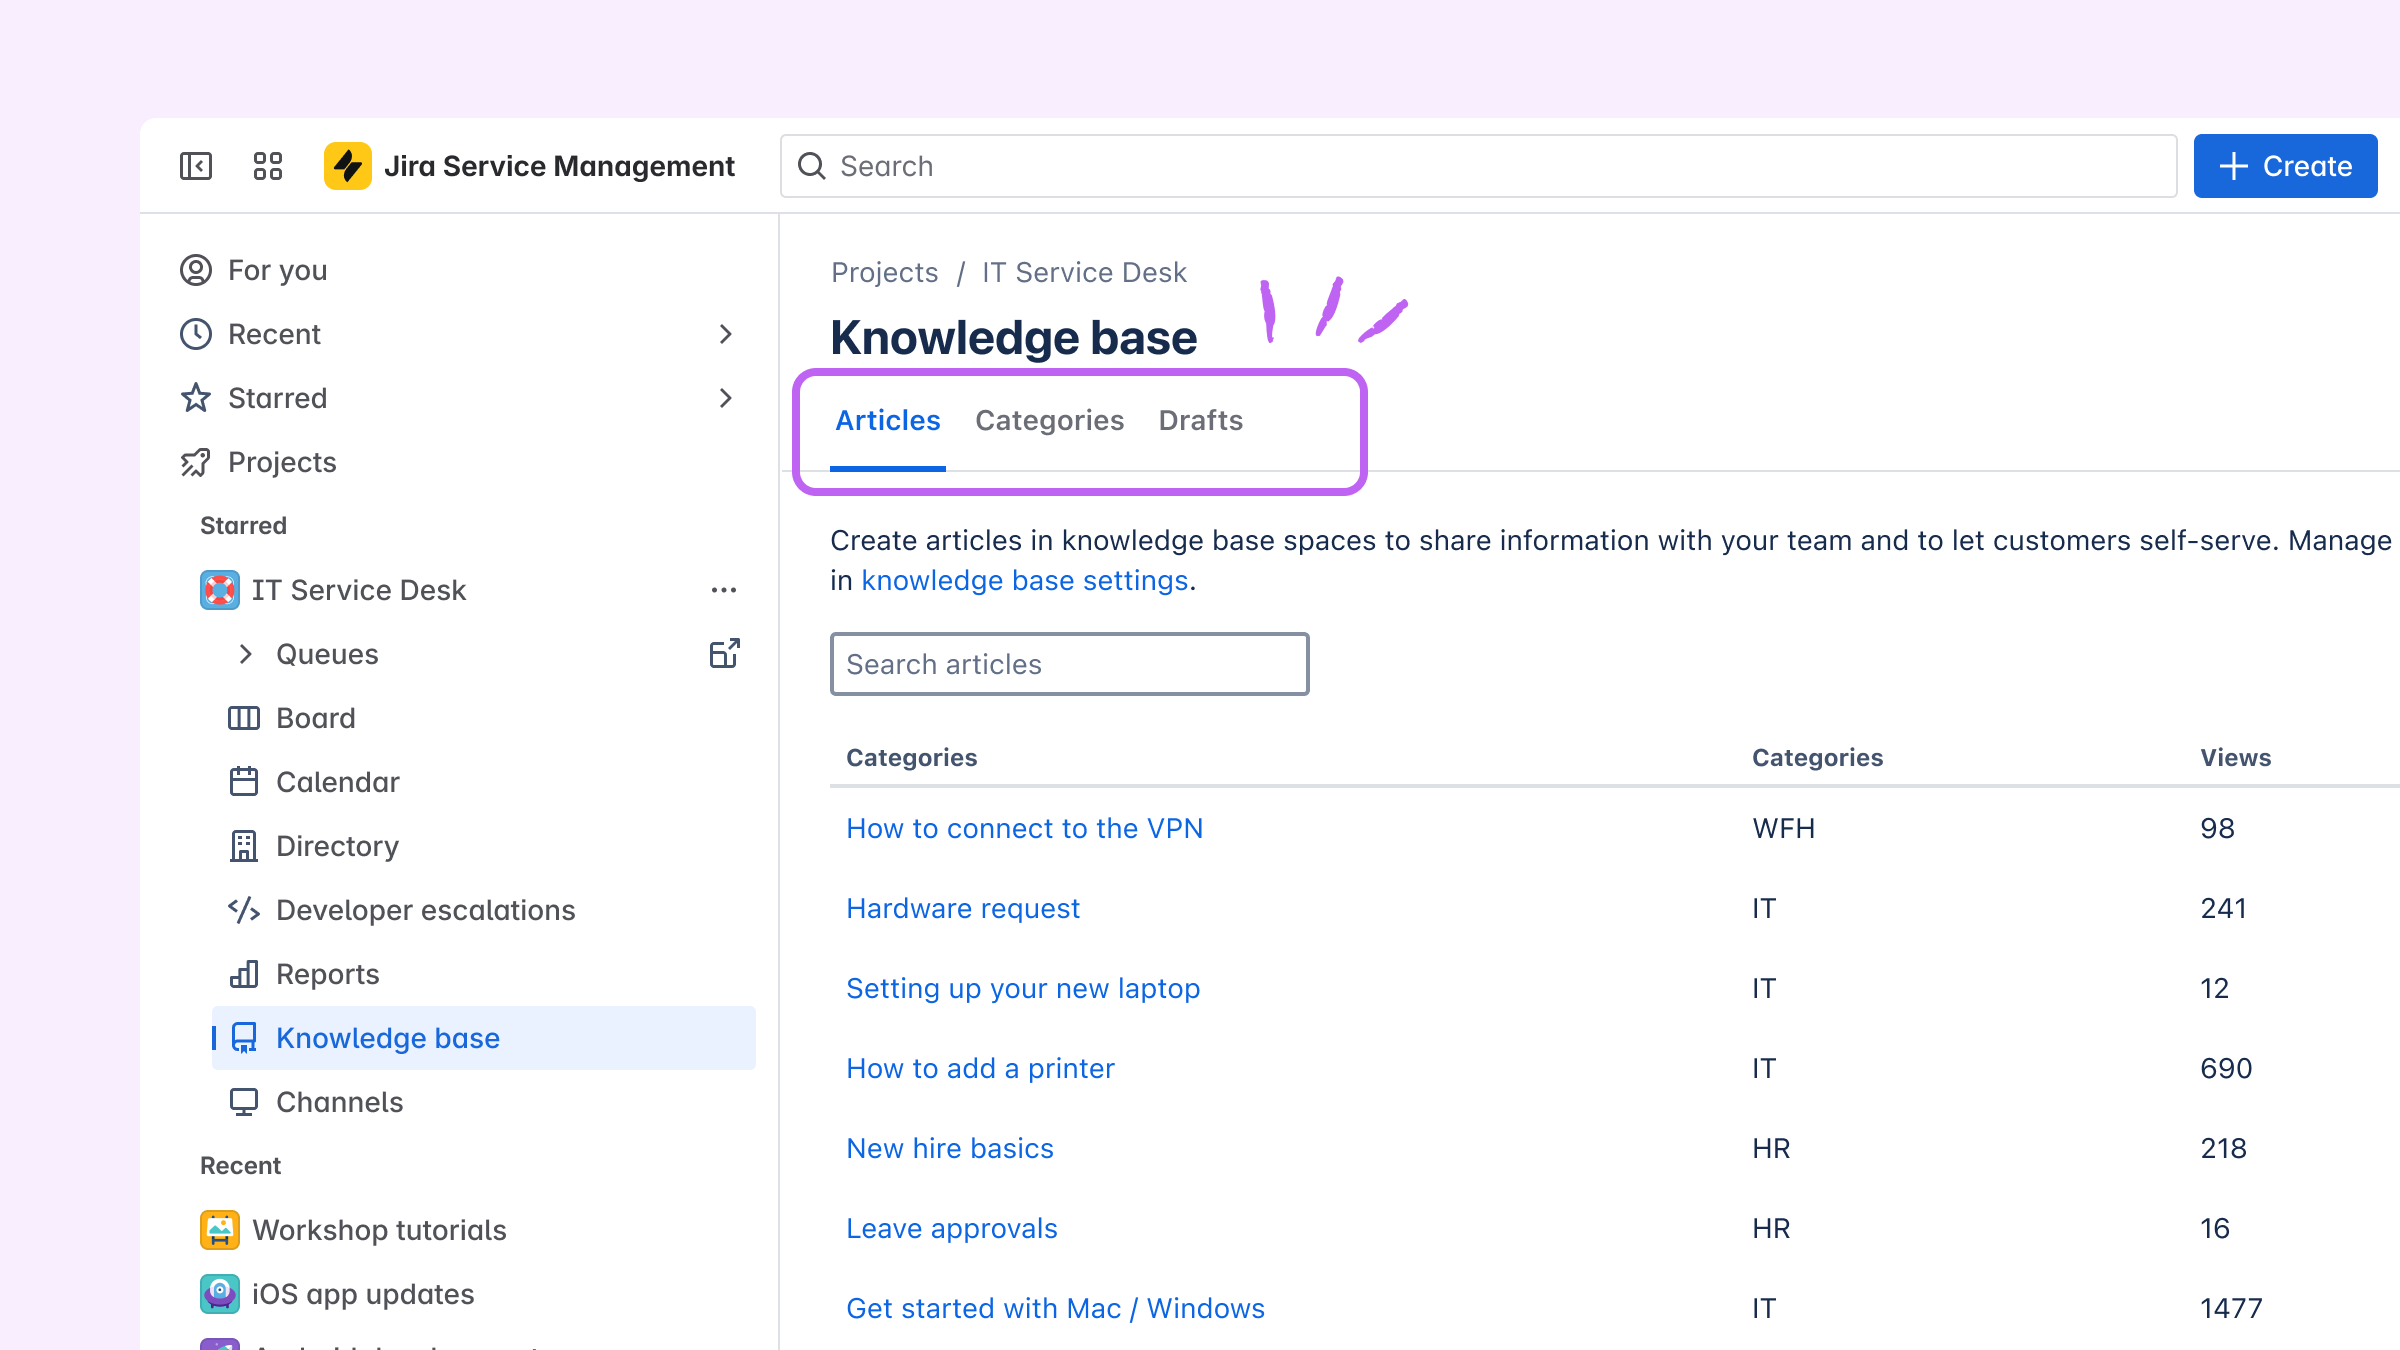Open the Channels sidebar item

(x=339, y=1102)
